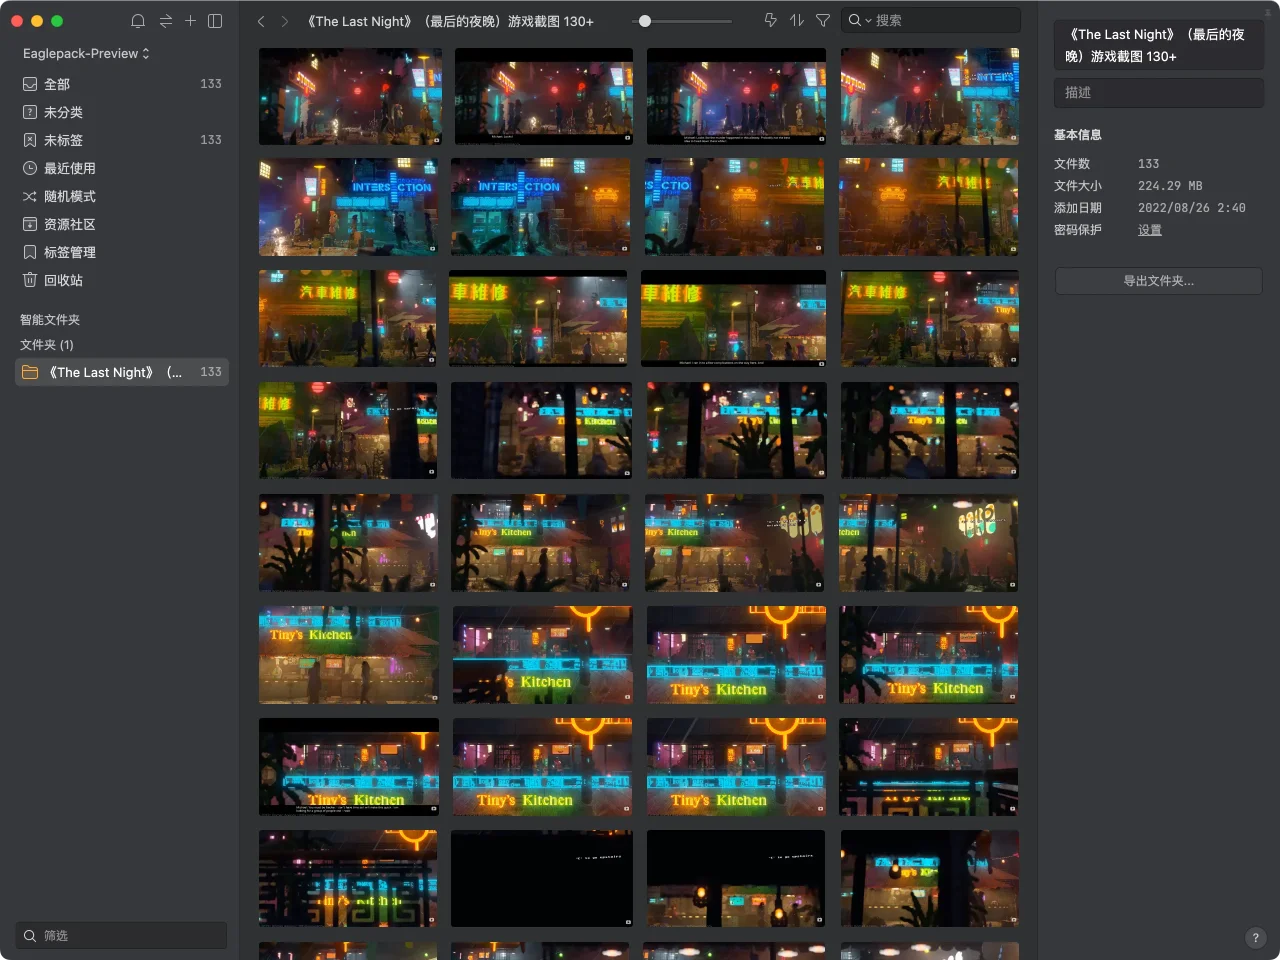The width and height of the screenshot is (1280, 960).
Task: Click the 未分类 question-mark icon
Action: (x=30, y=112)
